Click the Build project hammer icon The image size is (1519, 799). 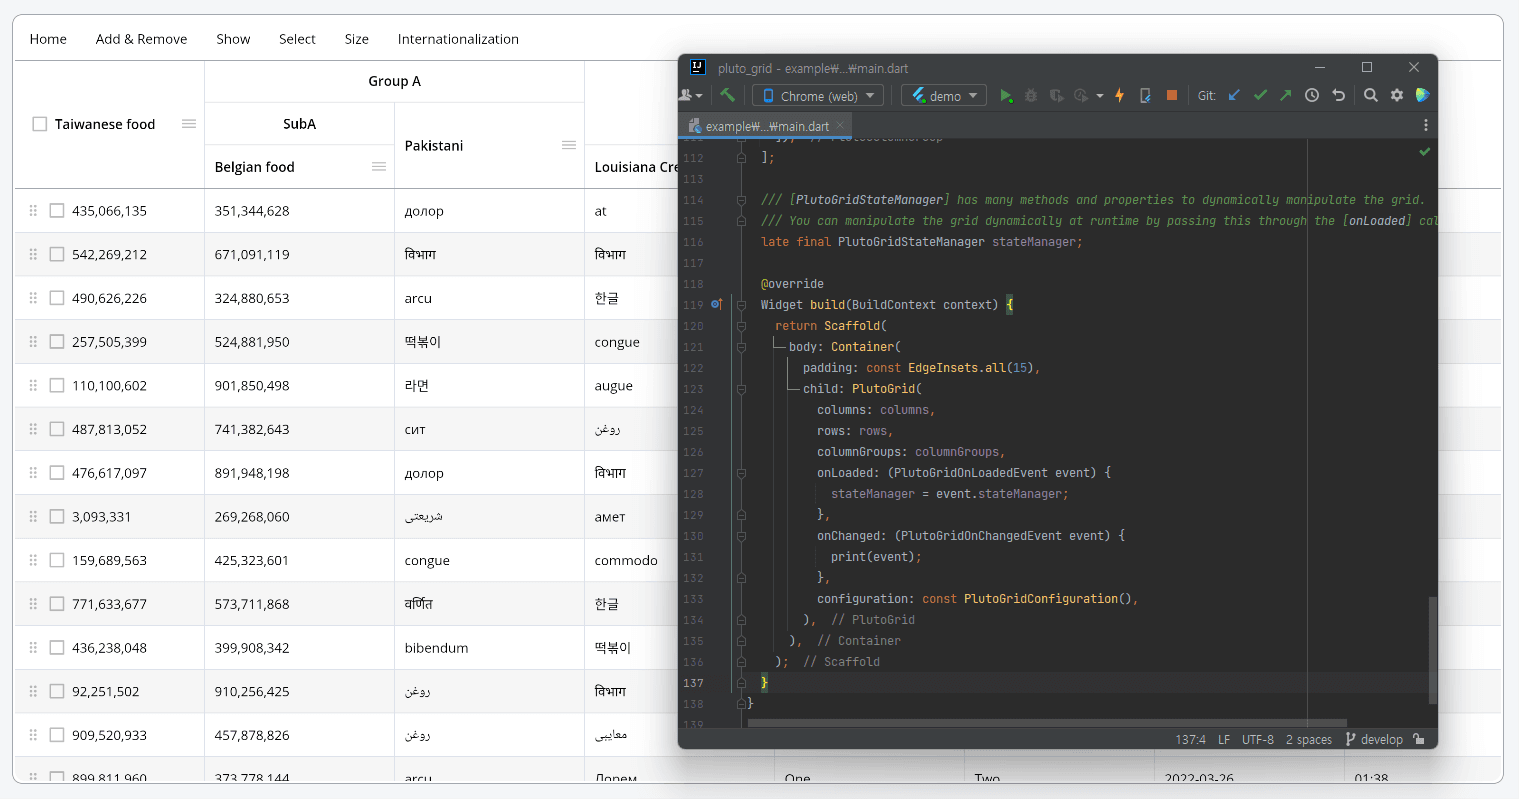pyautogui.click(x=728, y=96)
